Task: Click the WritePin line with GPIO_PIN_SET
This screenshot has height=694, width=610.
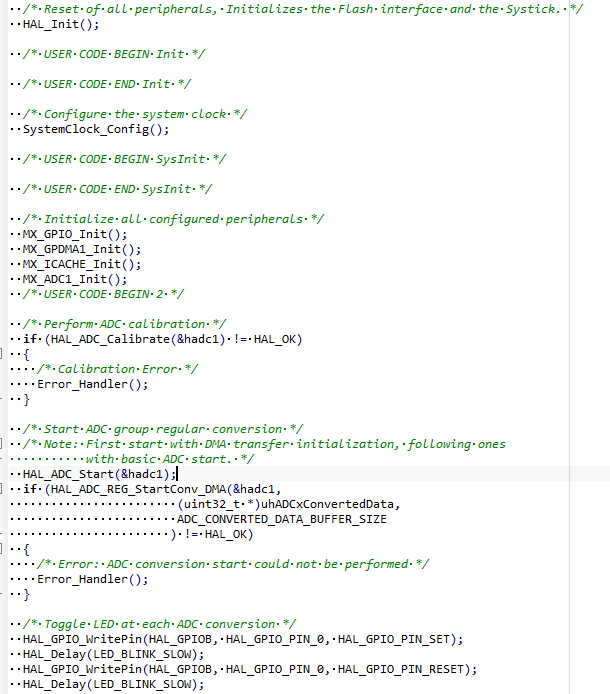Action: (230, 639)
